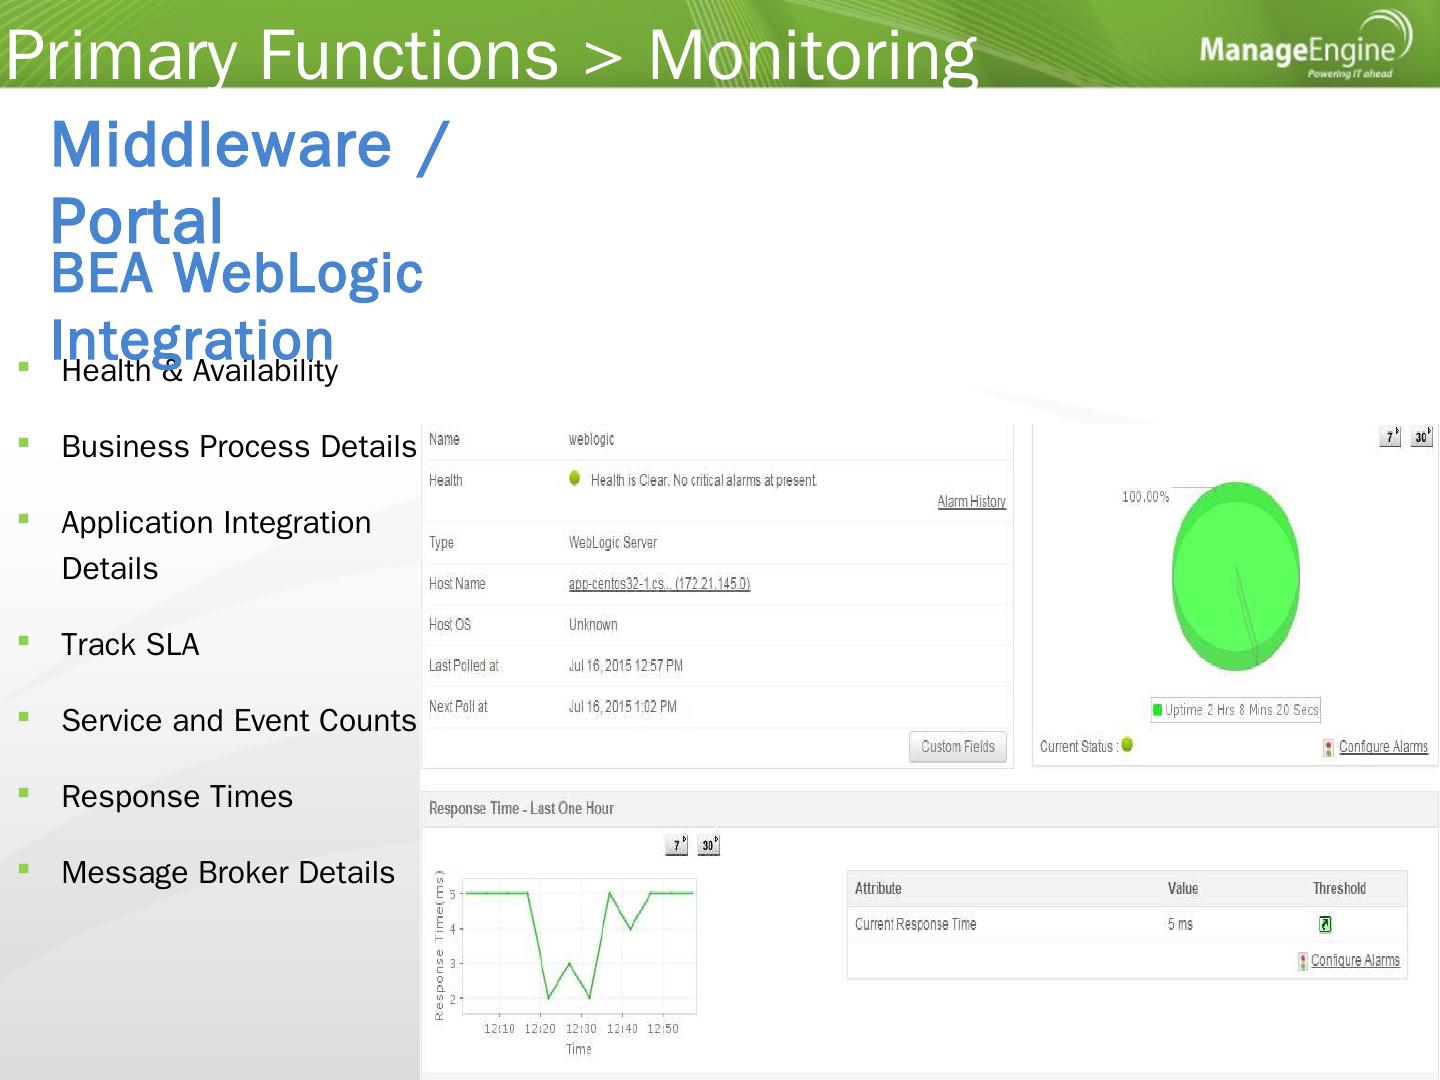Click the Service and Event Counts bullet
Screen dimensions: 1440x1080
[239, 721]
